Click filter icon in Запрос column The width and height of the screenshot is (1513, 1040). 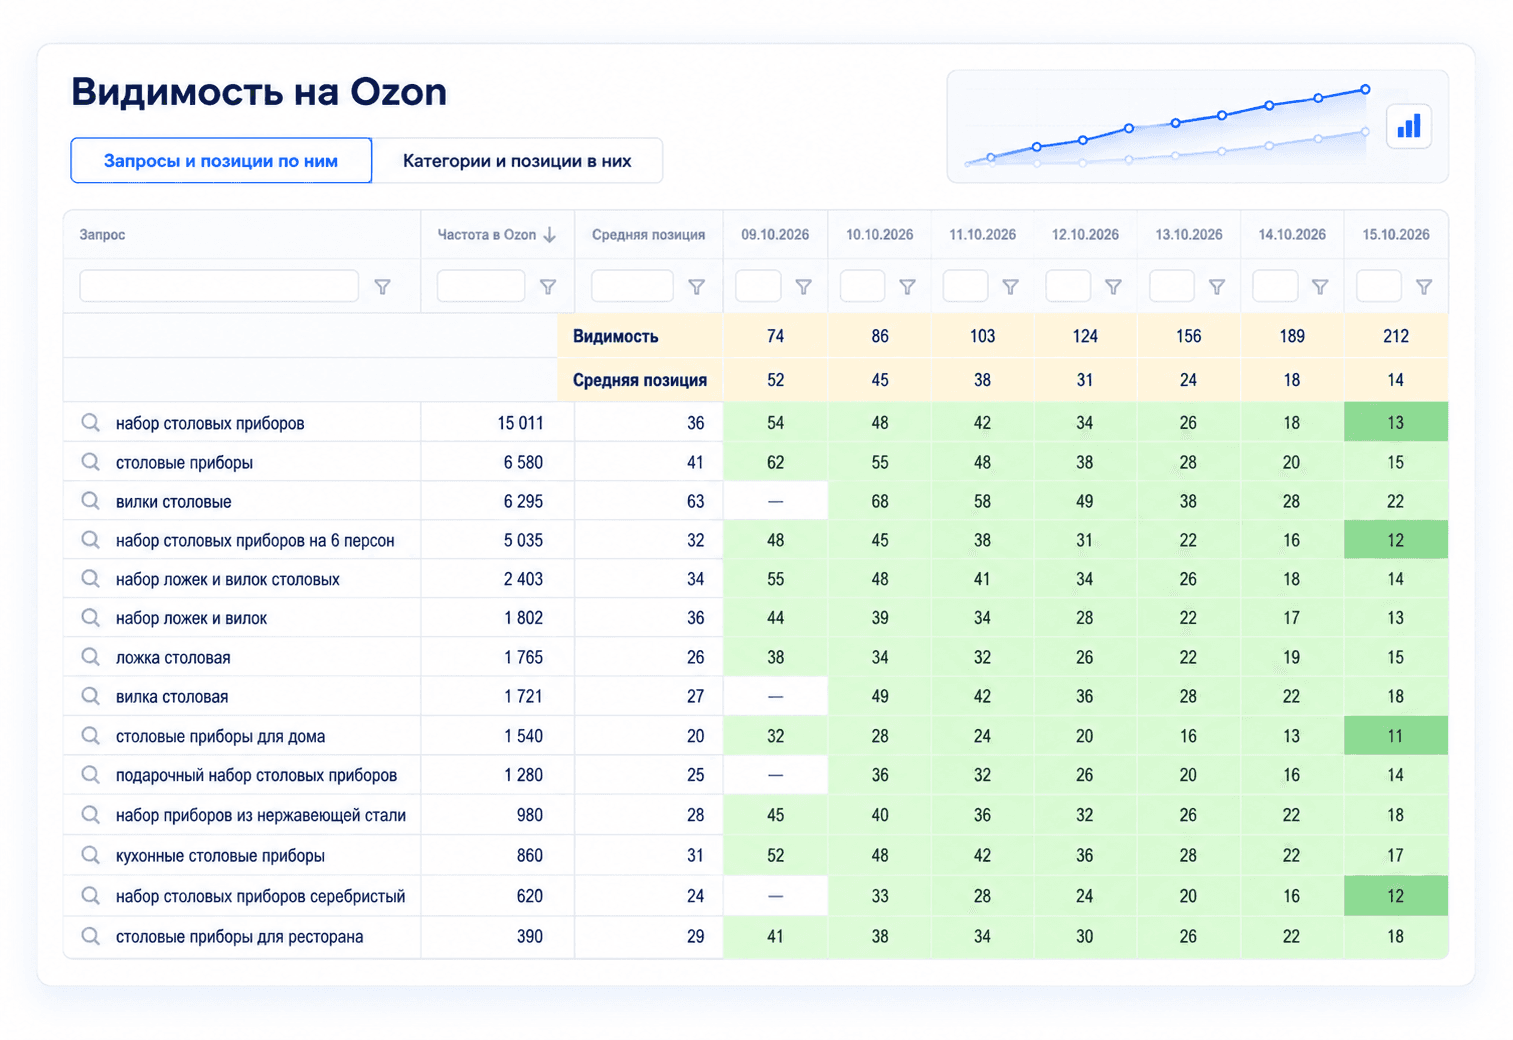382,287
